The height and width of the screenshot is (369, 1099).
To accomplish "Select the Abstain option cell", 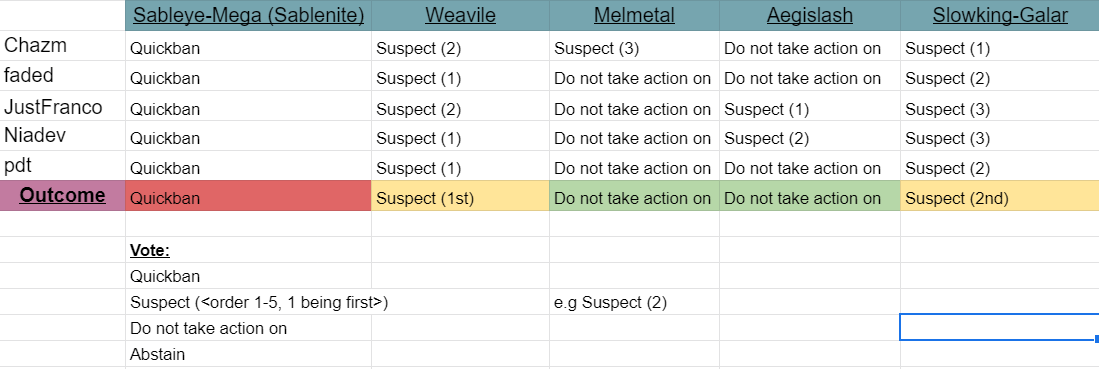I will [248, 354].
